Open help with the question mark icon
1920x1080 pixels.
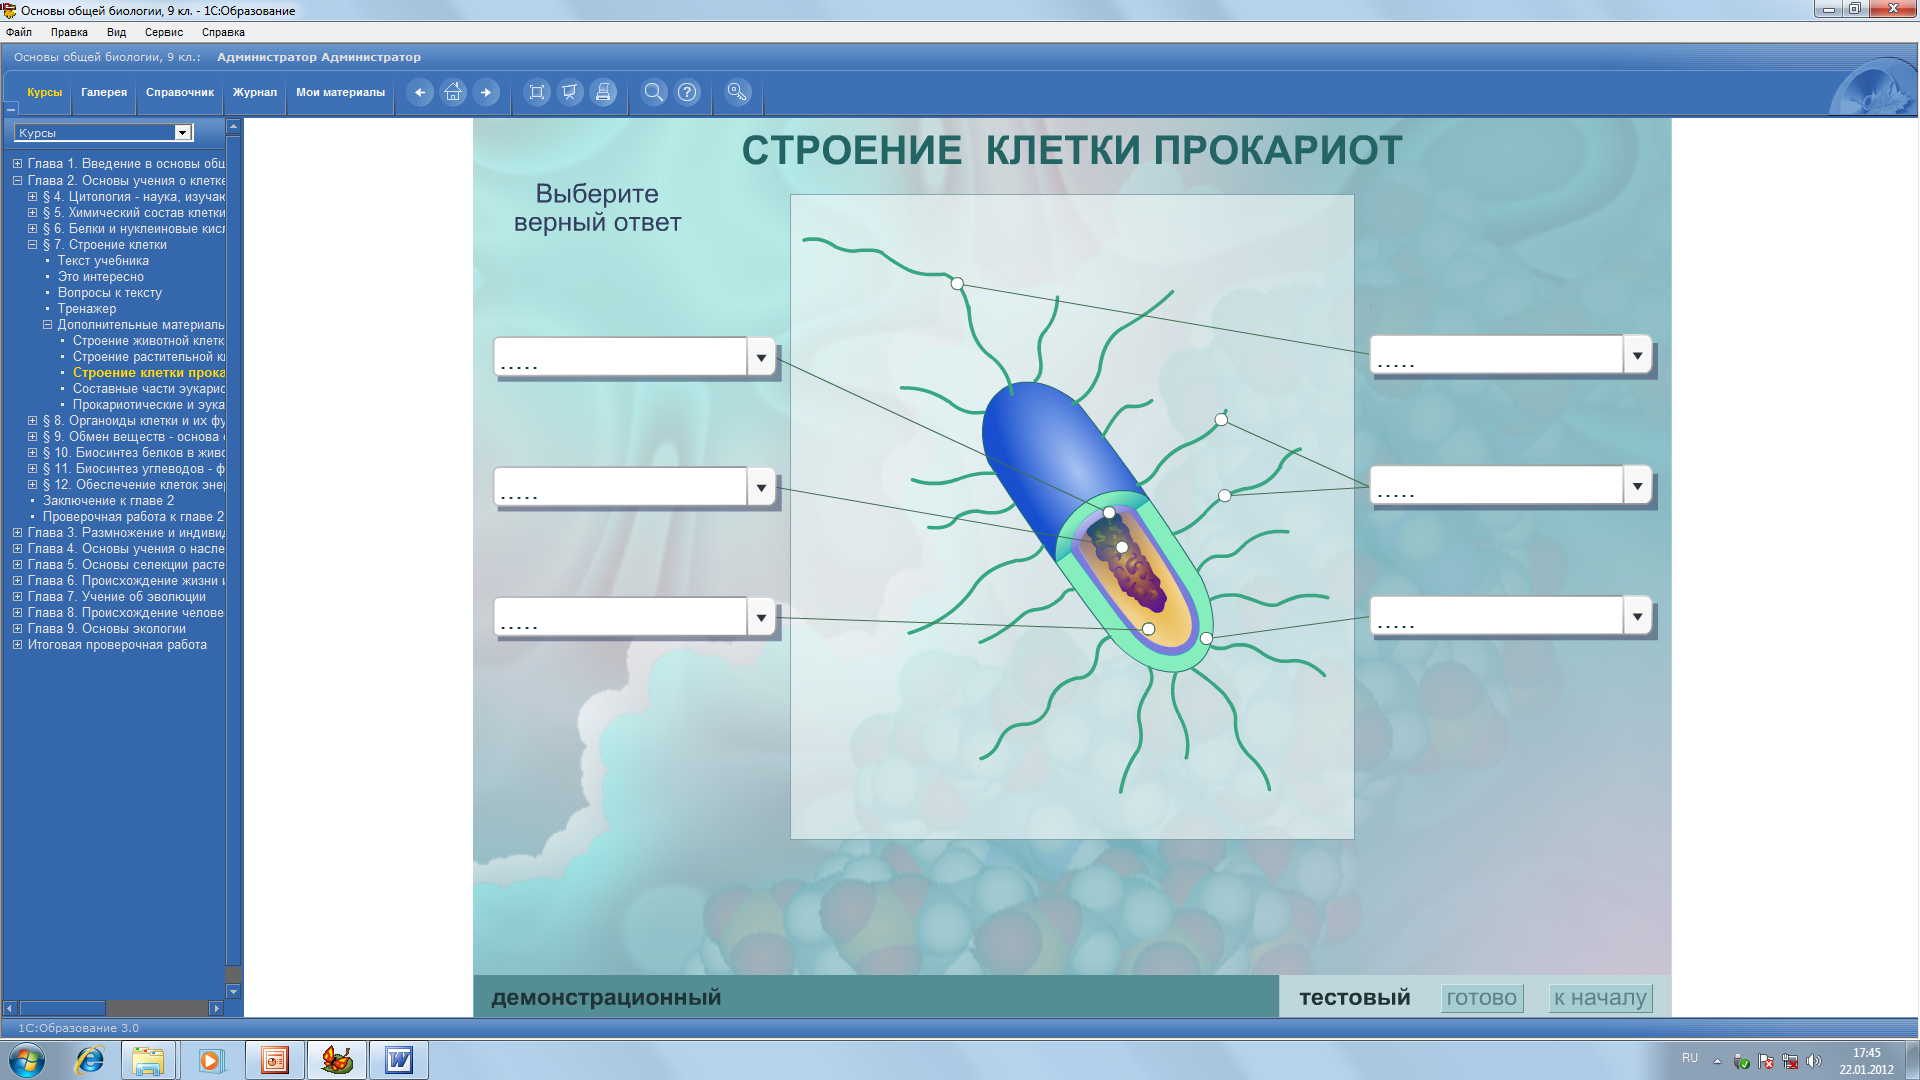click(x=688, y=92)
